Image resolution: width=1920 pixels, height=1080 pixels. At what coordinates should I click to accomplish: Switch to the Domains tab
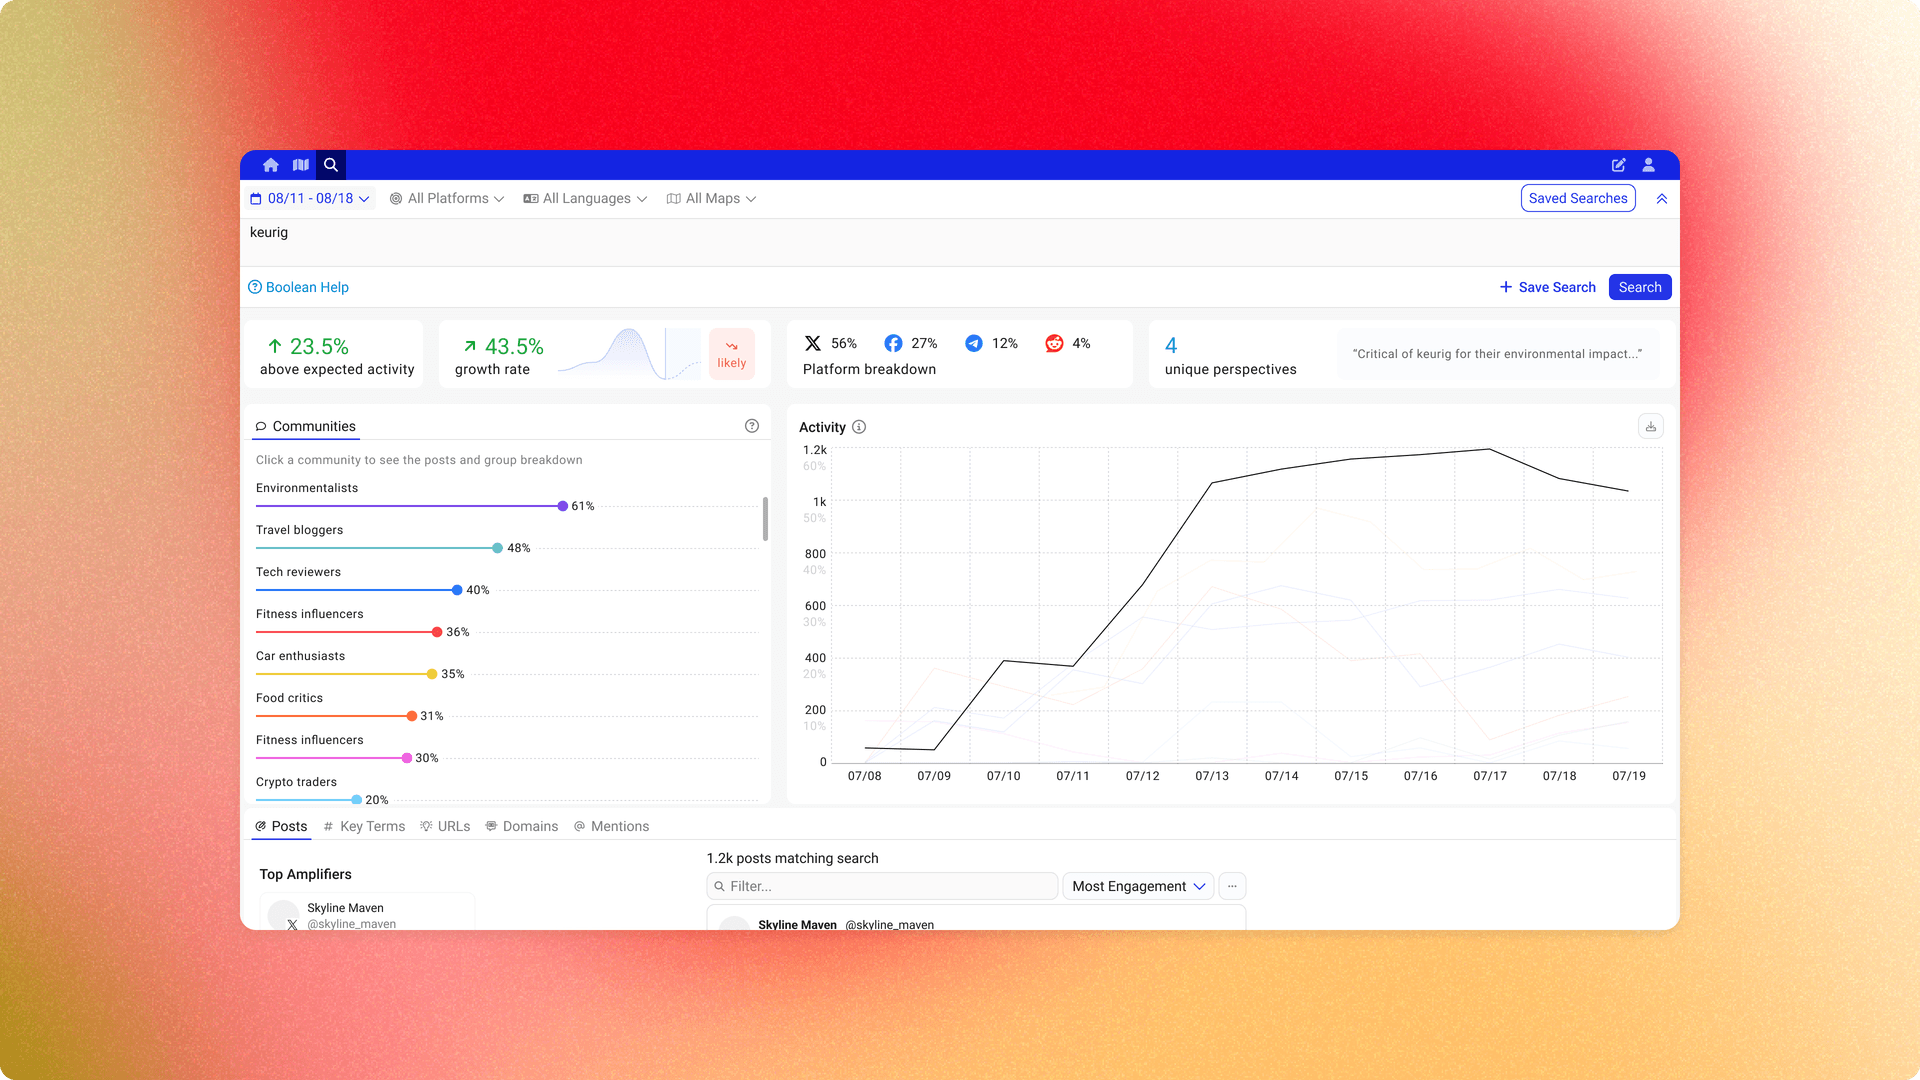522,826
